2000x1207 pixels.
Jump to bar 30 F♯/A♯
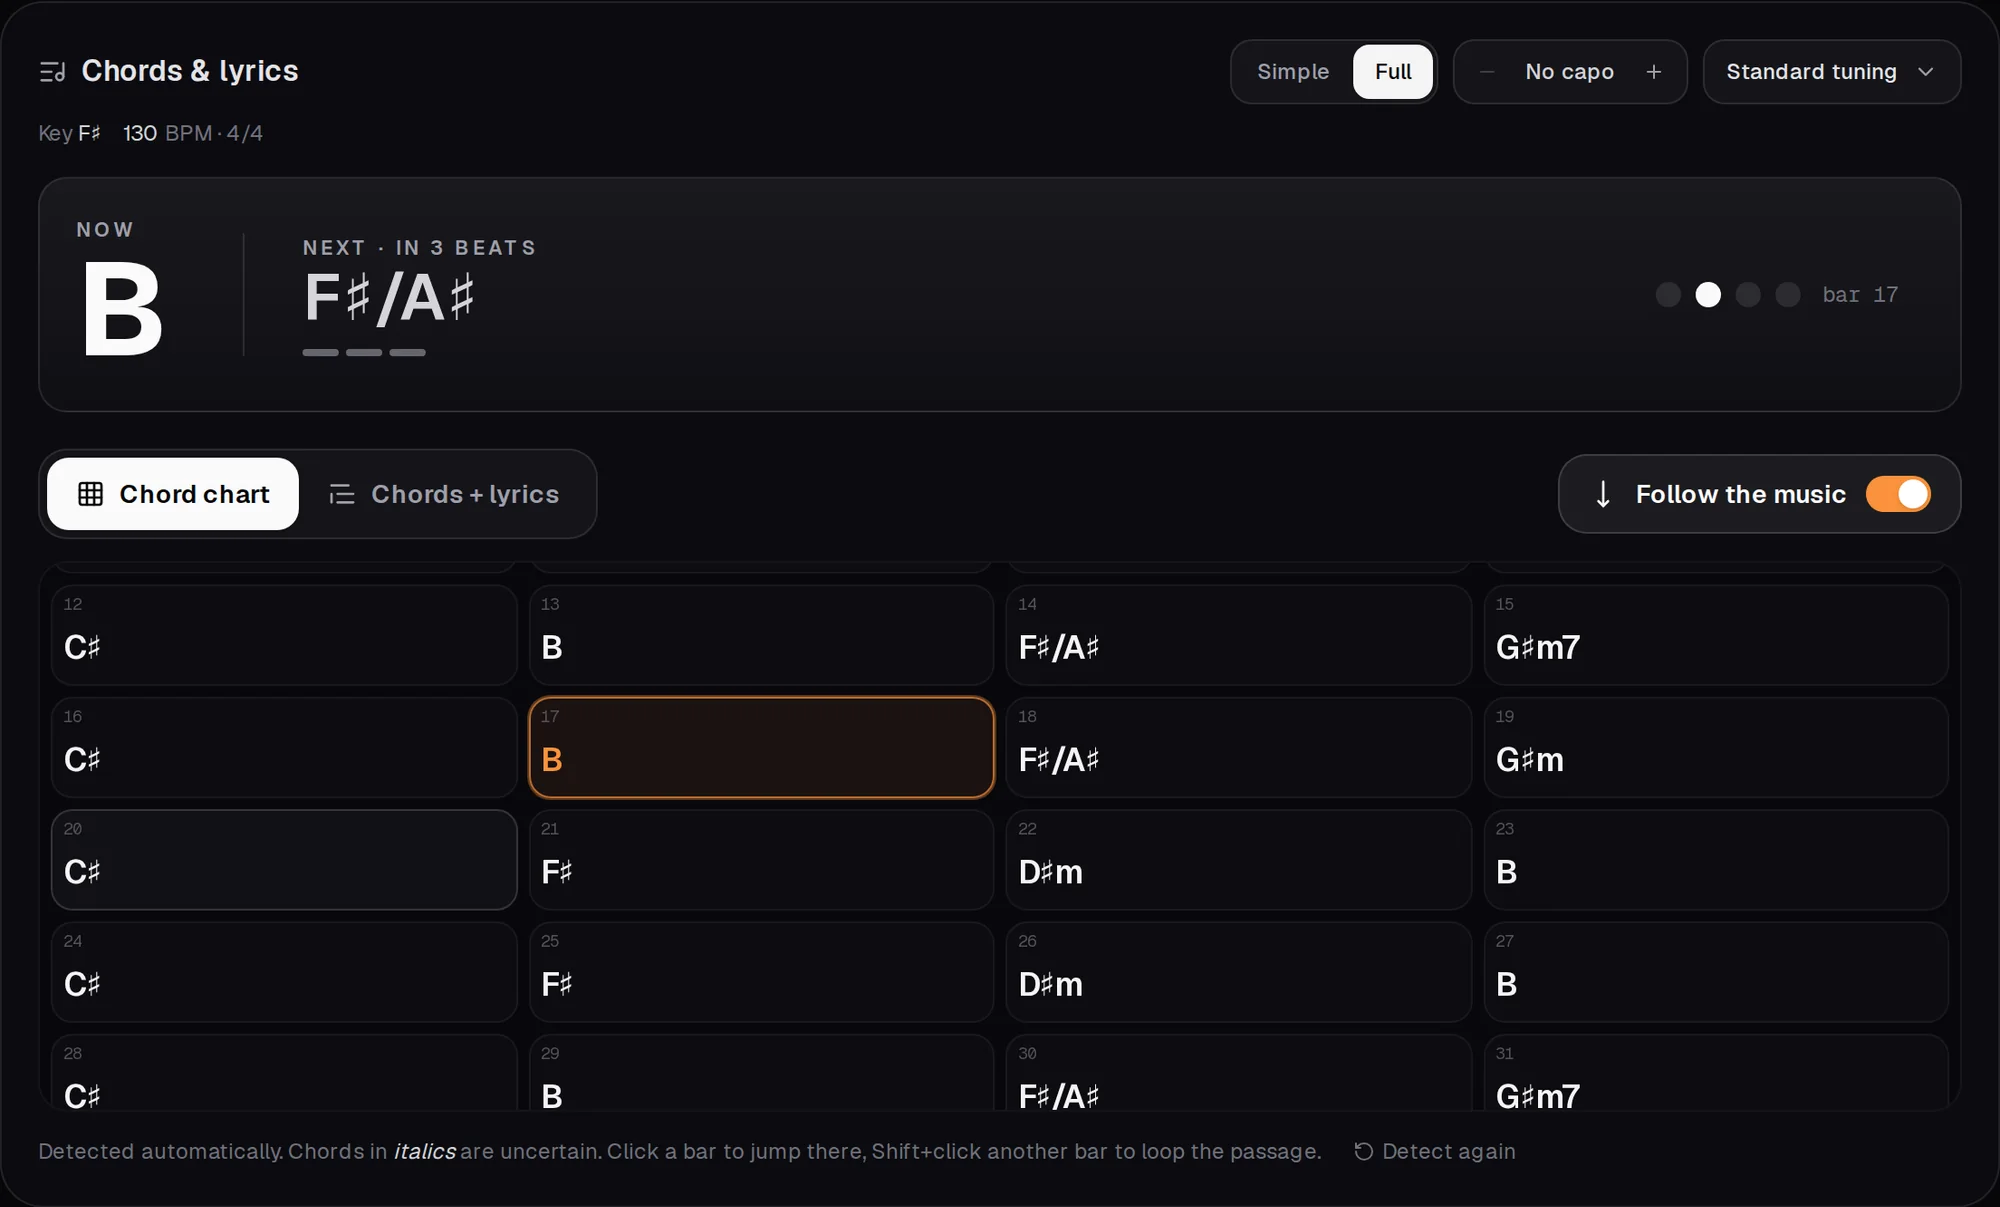pos(1238,1073)
